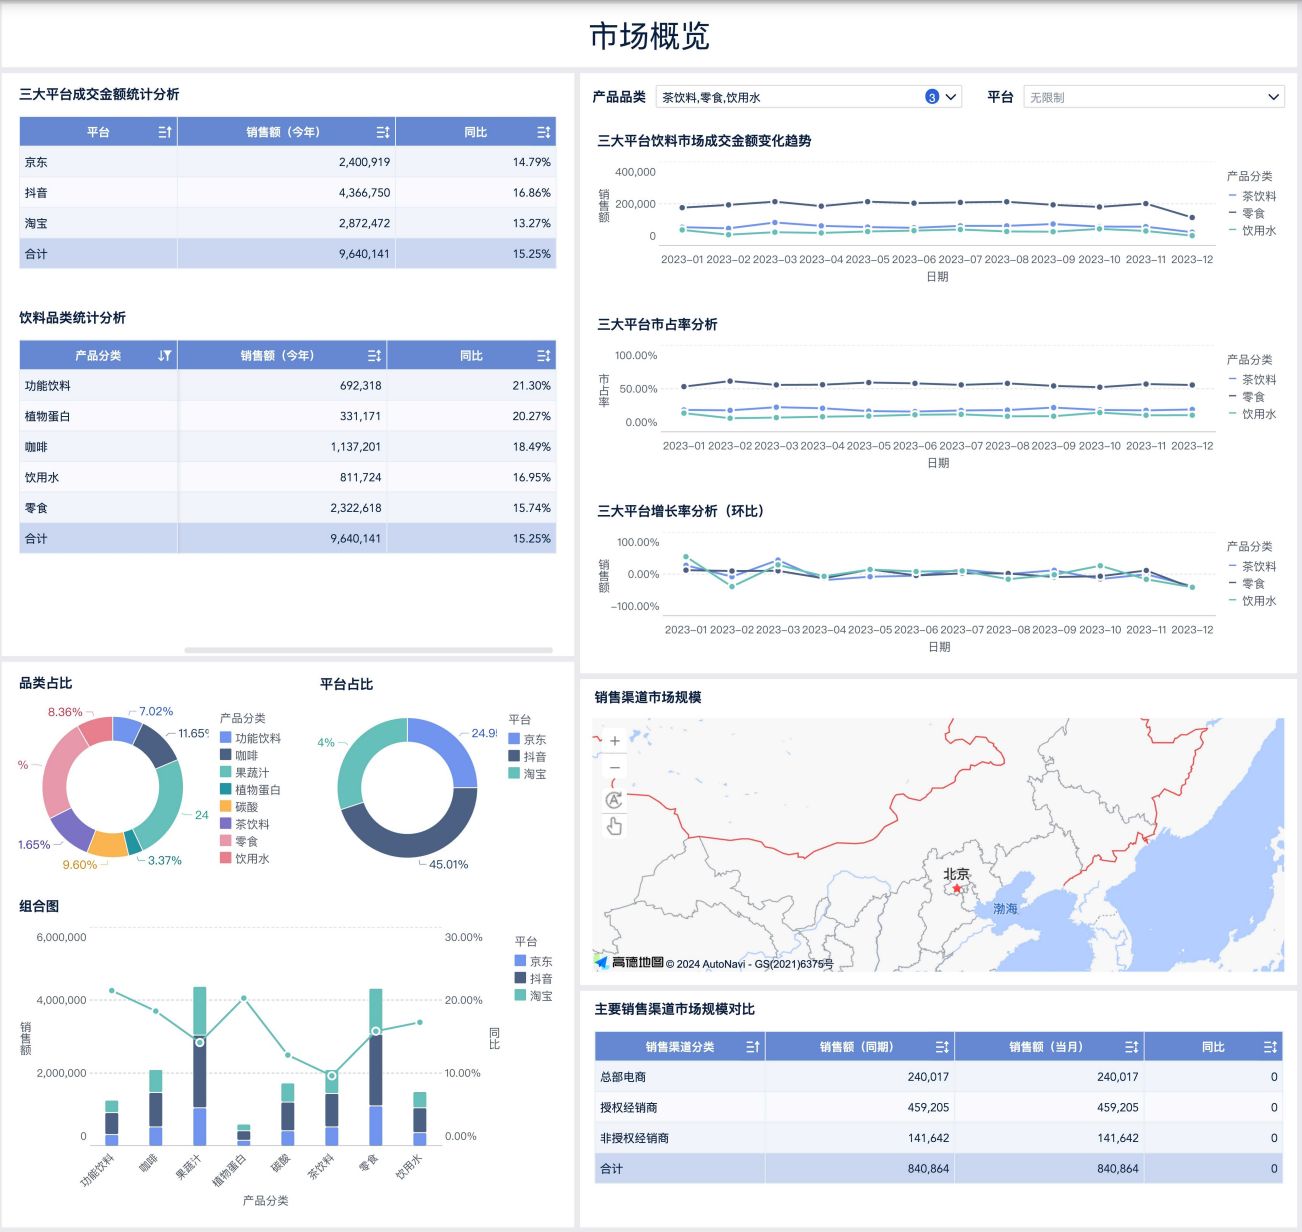Select the hand pan tool on map

[x=614, y=826]
